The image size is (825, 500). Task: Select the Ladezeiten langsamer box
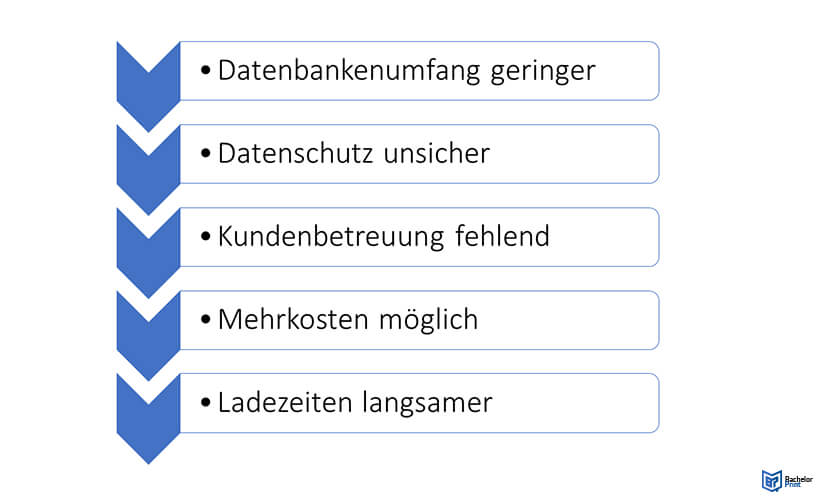419,403
